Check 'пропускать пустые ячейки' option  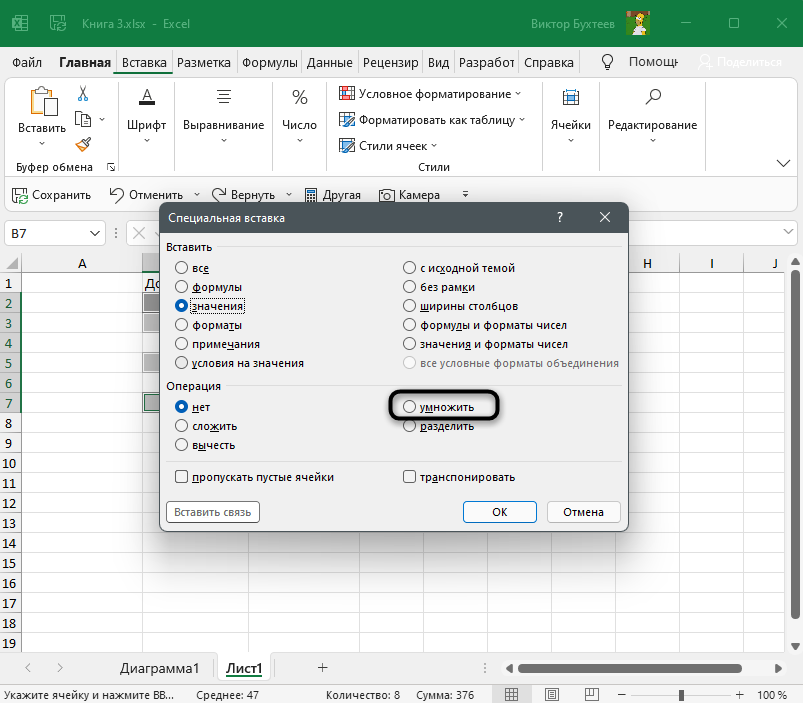point(182,477)
